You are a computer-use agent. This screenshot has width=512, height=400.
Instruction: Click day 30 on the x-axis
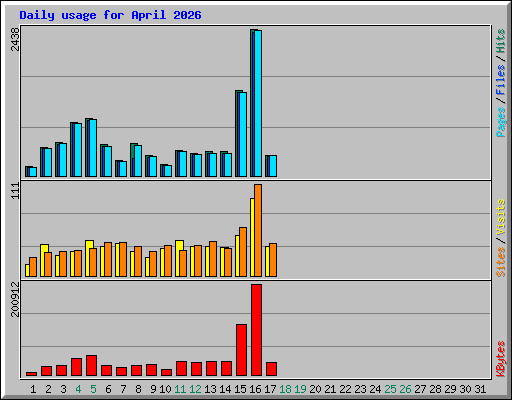coord(465,389)
